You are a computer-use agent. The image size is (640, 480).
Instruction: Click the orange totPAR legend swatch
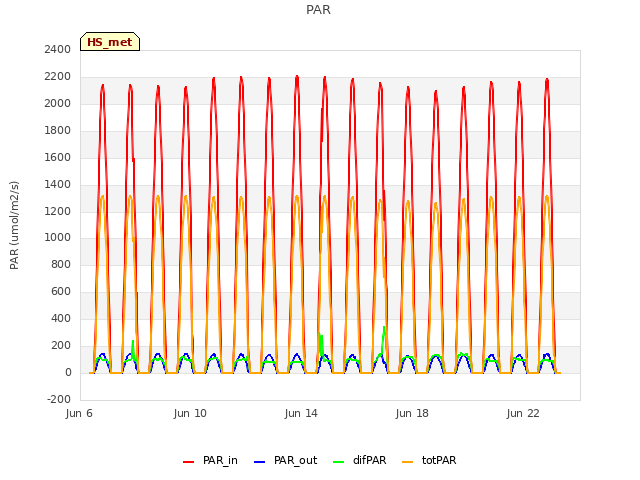[x=408, y=462]
